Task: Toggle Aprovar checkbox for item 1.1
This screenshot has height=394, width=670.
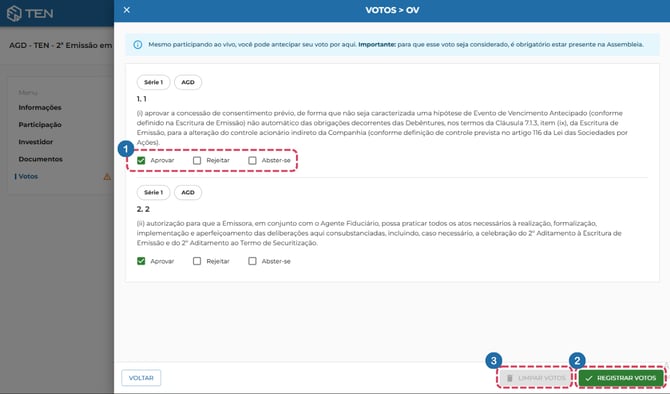Action: (x=141, y=160)
